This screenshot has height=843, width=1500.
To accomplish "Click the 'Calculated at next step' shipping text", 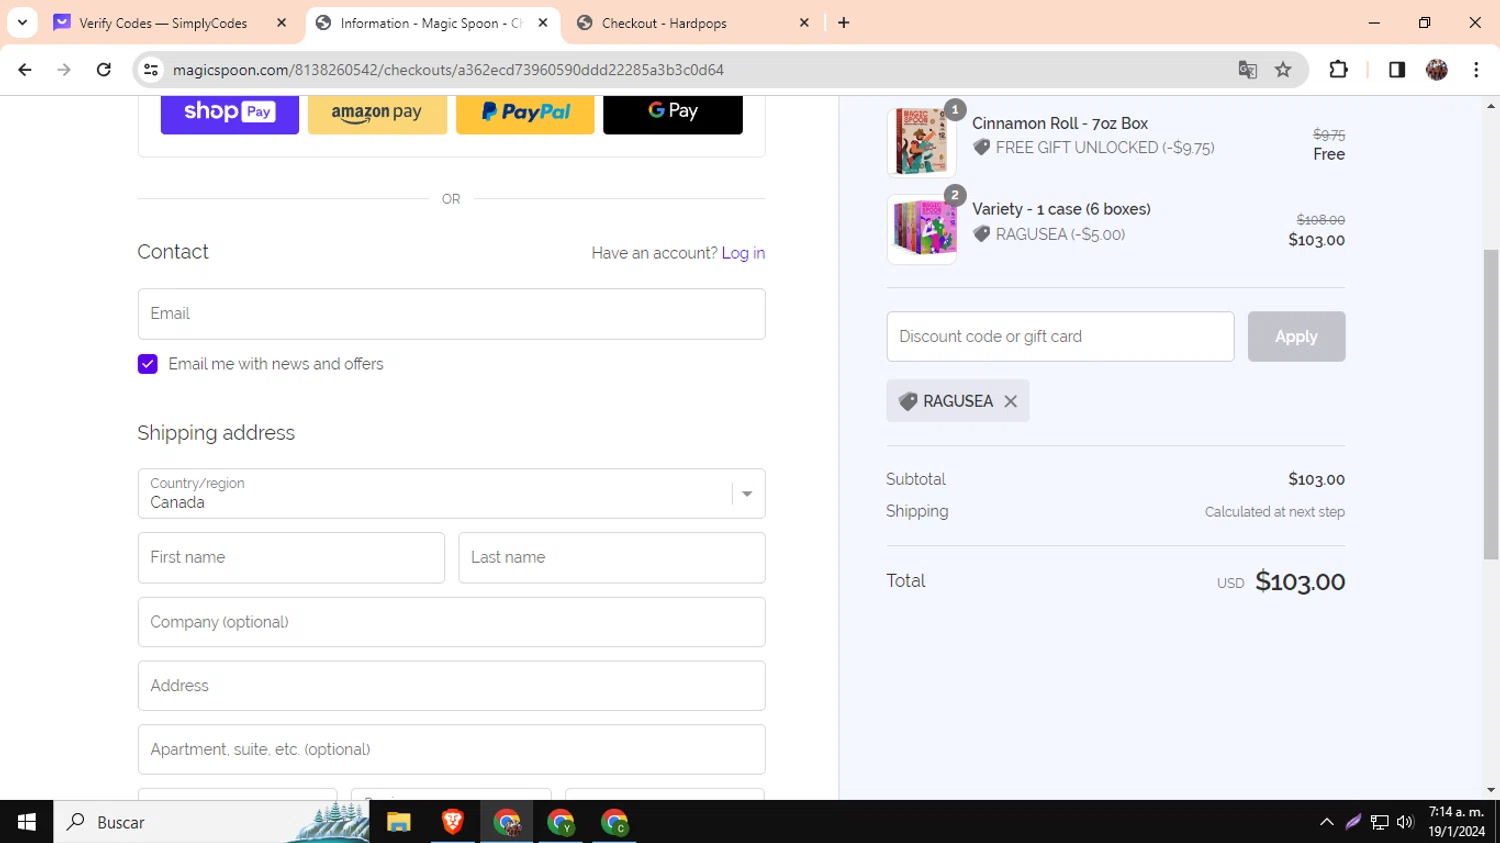I will [1275, 512].
